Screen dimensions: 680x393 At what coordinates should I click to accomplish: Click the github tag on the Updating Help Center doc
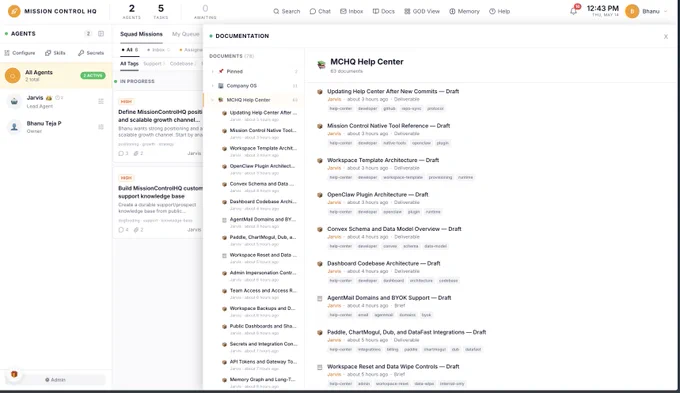389,108
